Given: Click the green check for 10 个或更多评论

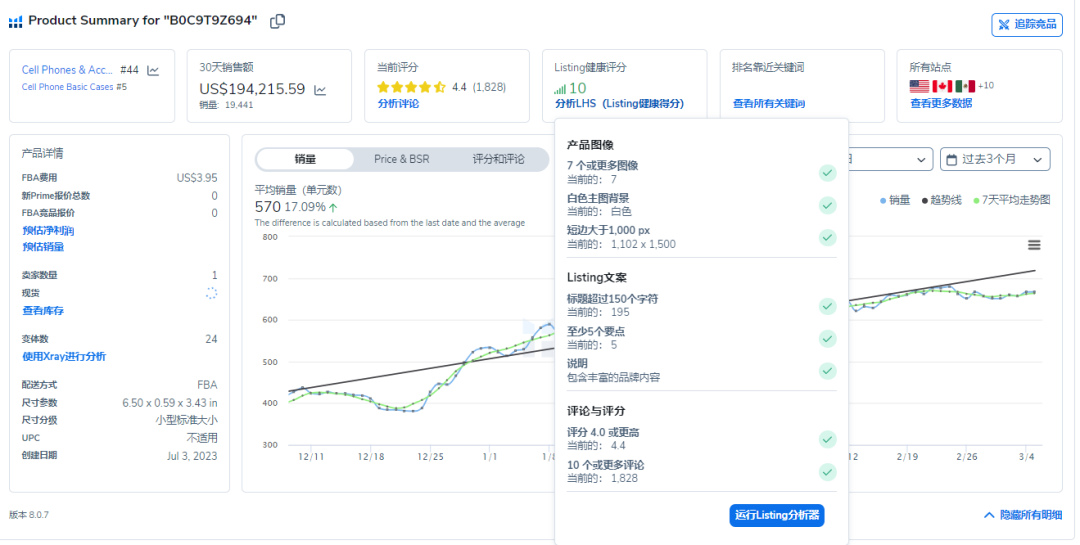Looking at the screenshot, I should click(827, 472).
